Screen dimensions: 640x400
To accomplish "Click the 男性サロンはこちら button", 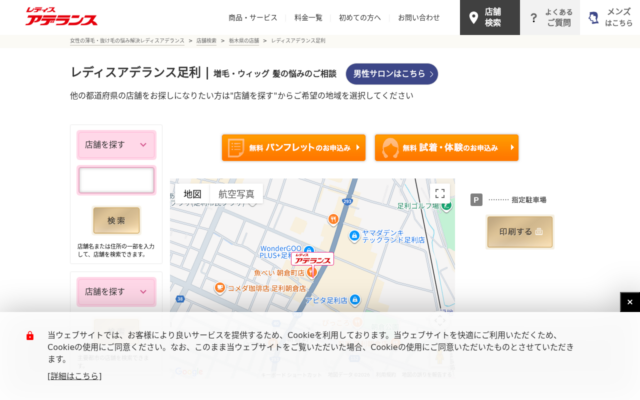I will 392,74.
